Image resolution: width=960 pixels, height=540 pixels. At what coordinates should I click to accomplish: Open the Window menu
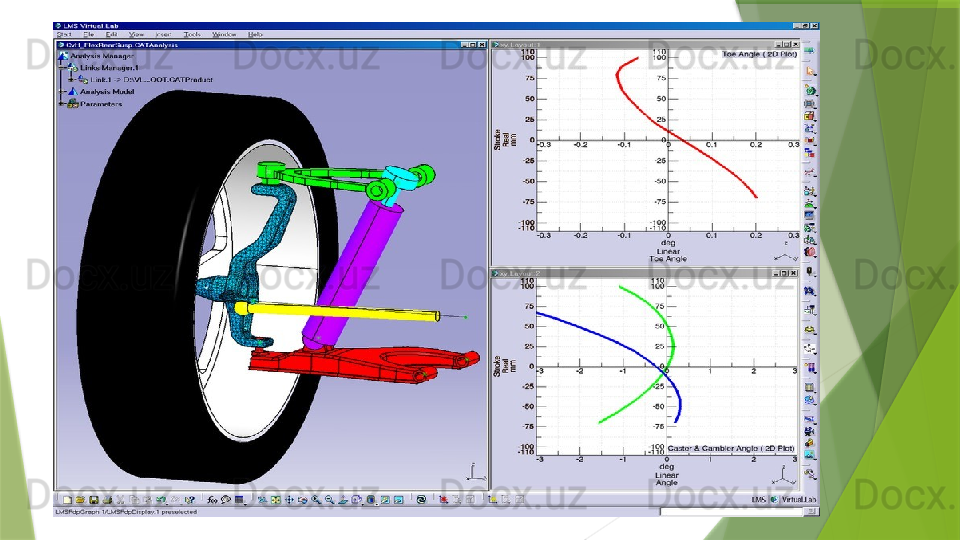point(224,34)
